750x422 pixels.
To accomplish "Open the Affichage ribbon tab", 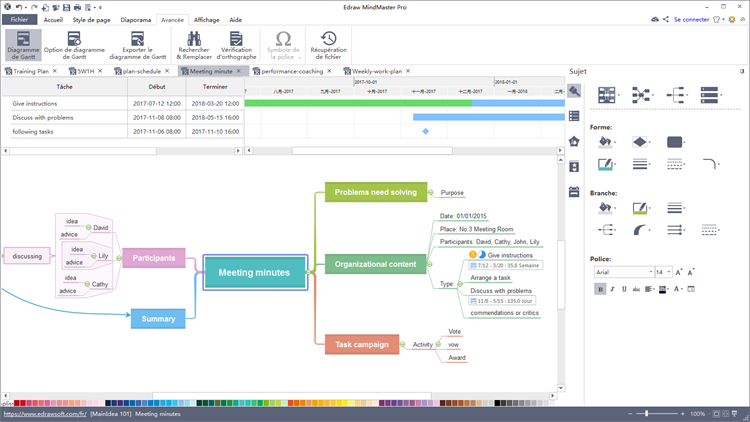I will [x=207, y=20].
